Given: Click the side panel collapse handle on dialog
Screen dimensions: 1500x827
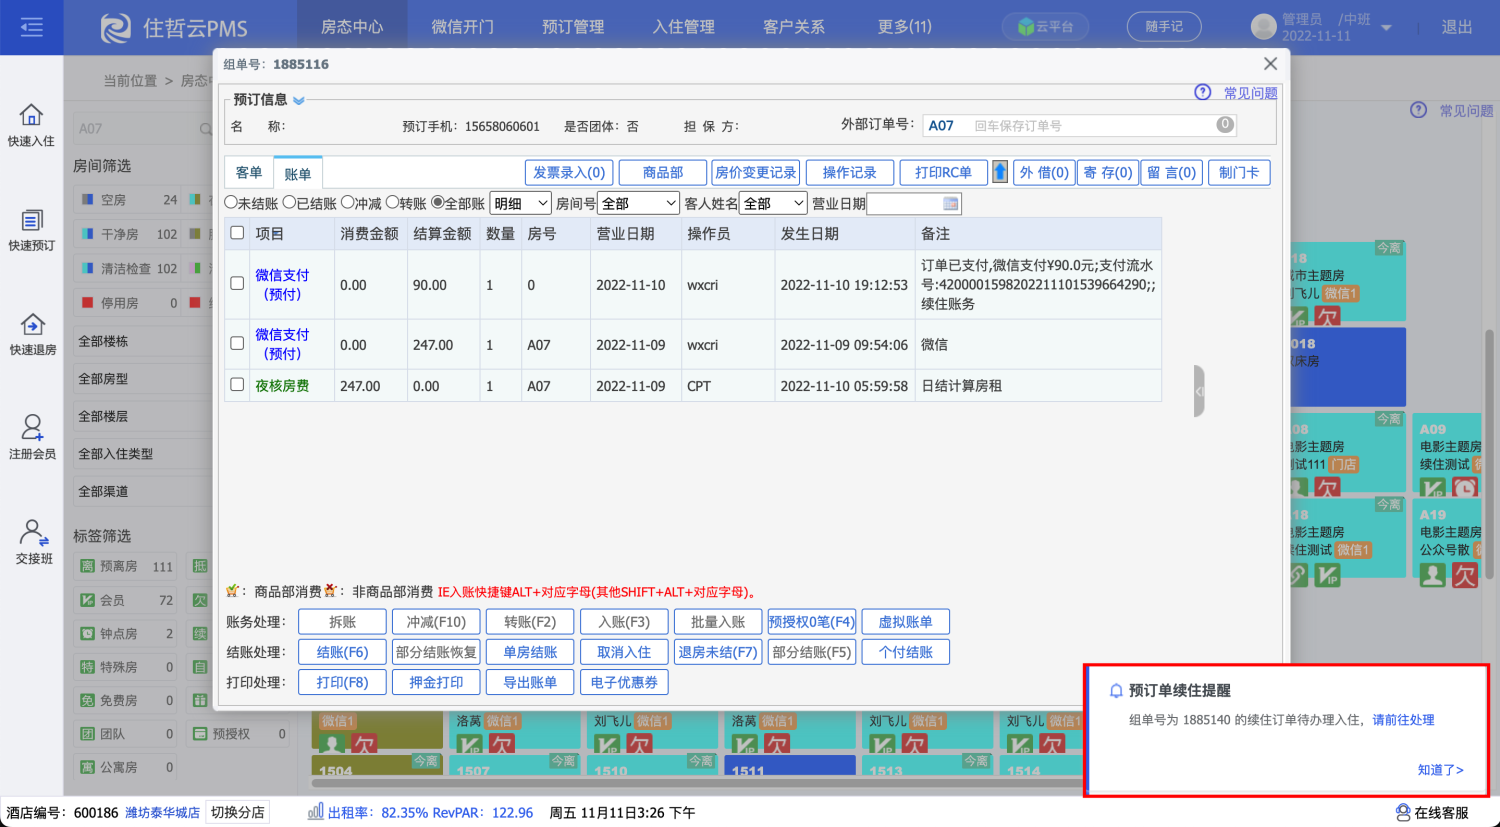Looking at the screenshot, I should (1199, 391).
